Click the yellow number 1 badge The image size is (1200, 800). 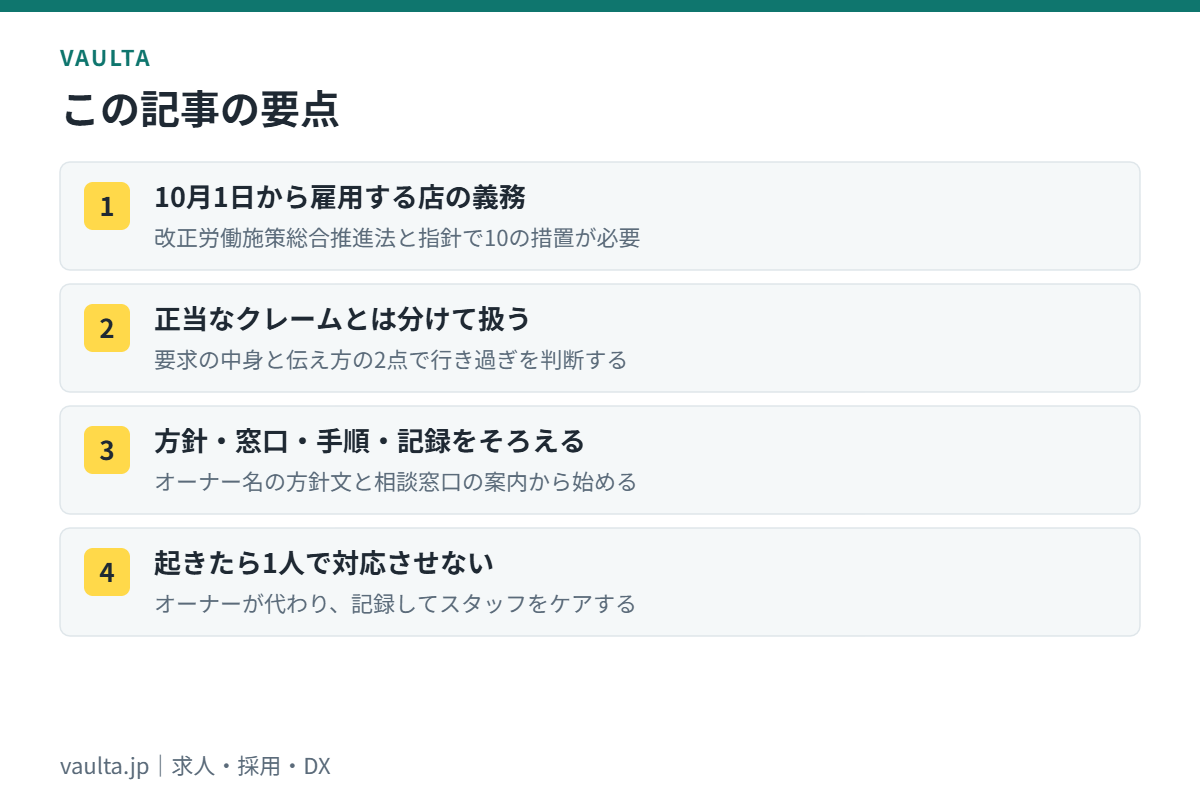click(x=107, y=206)
